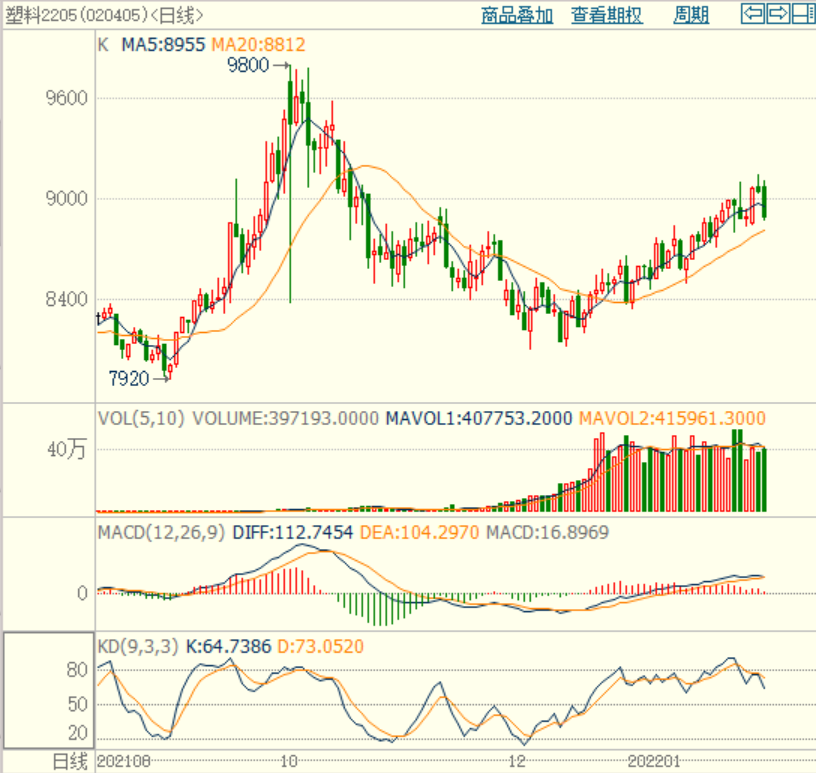Click the DEA:104.2970 value label
This screenshot has height=773, width=816.
(x=419, y=532)
